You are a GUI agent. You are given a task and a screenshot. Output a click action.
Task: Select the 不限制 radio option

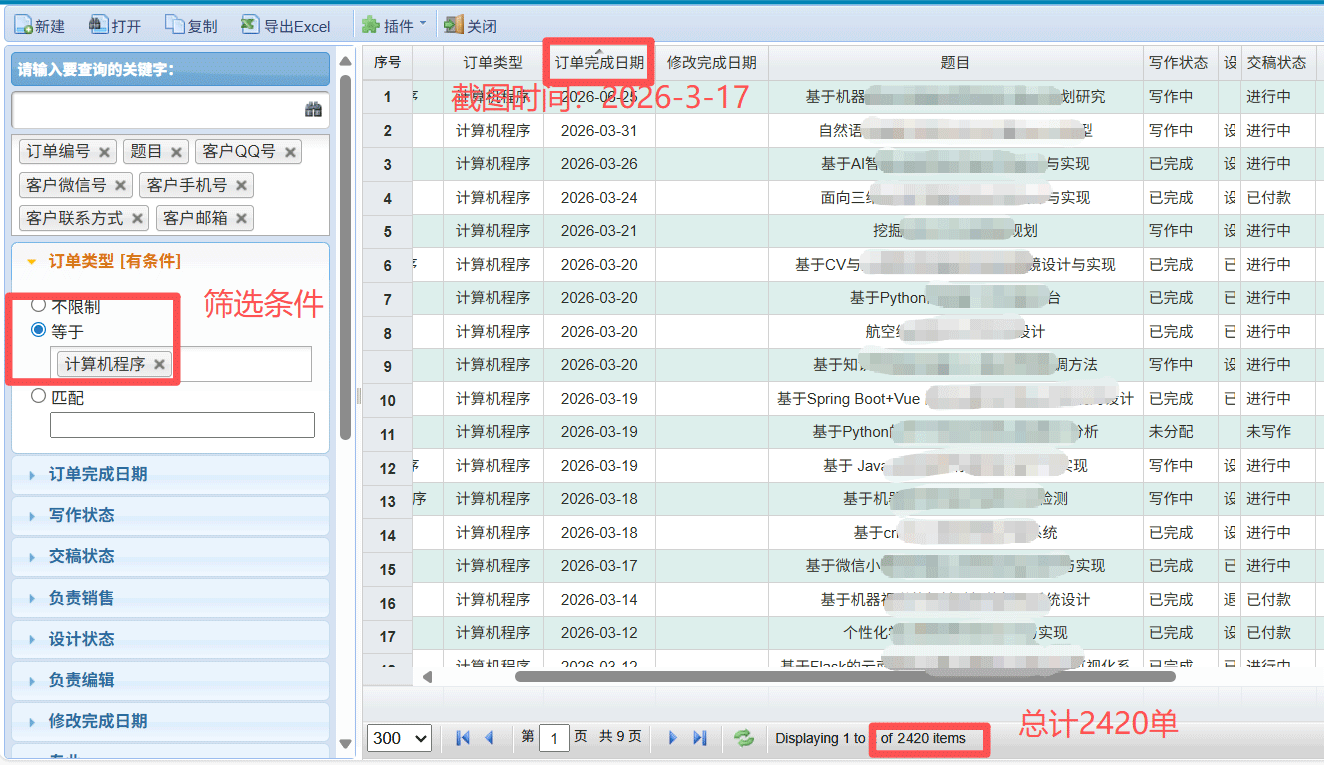click(x=39, y=305)
